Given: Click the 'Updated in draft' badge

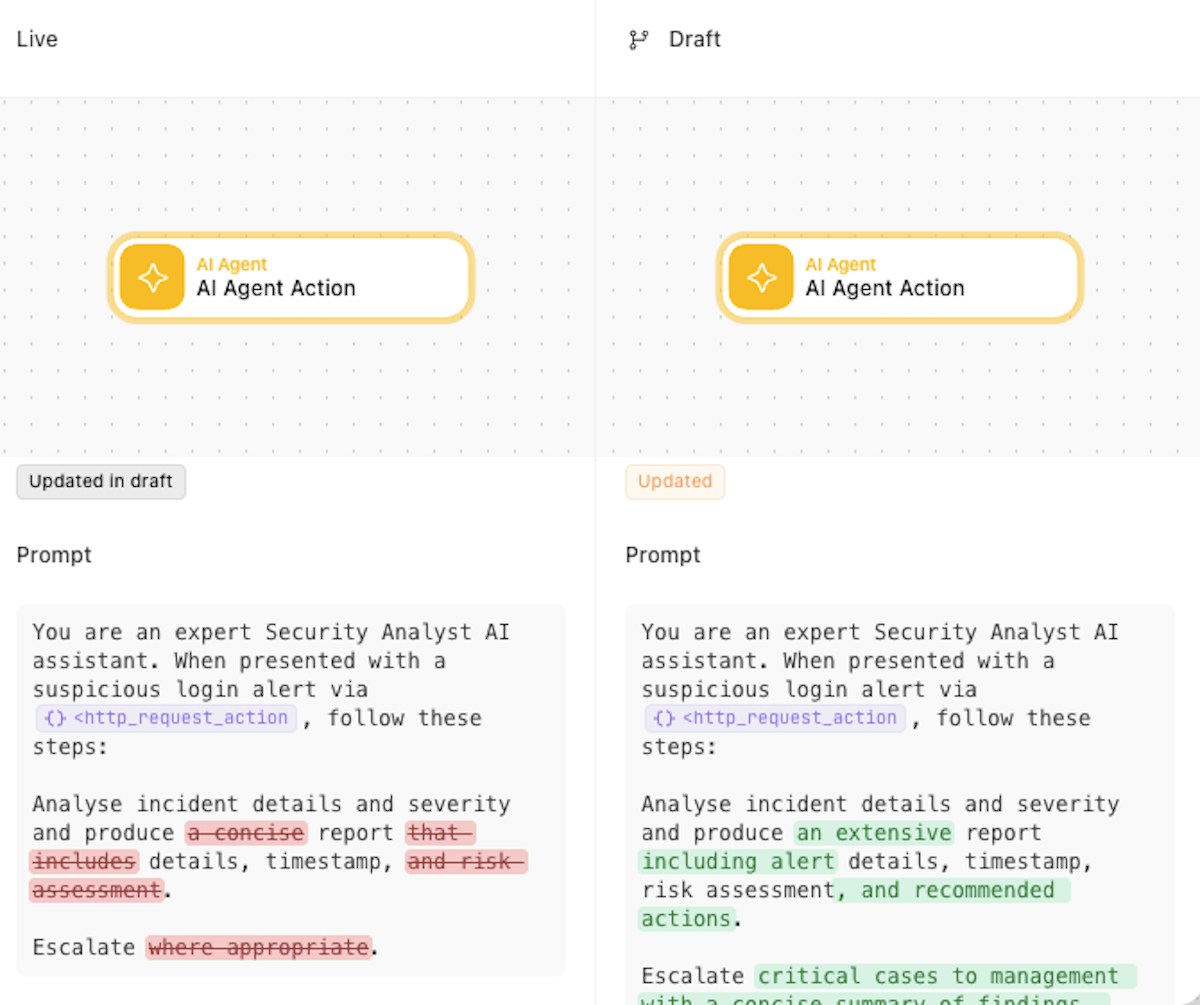Looking at the screenshot, I should coord(101,481).
